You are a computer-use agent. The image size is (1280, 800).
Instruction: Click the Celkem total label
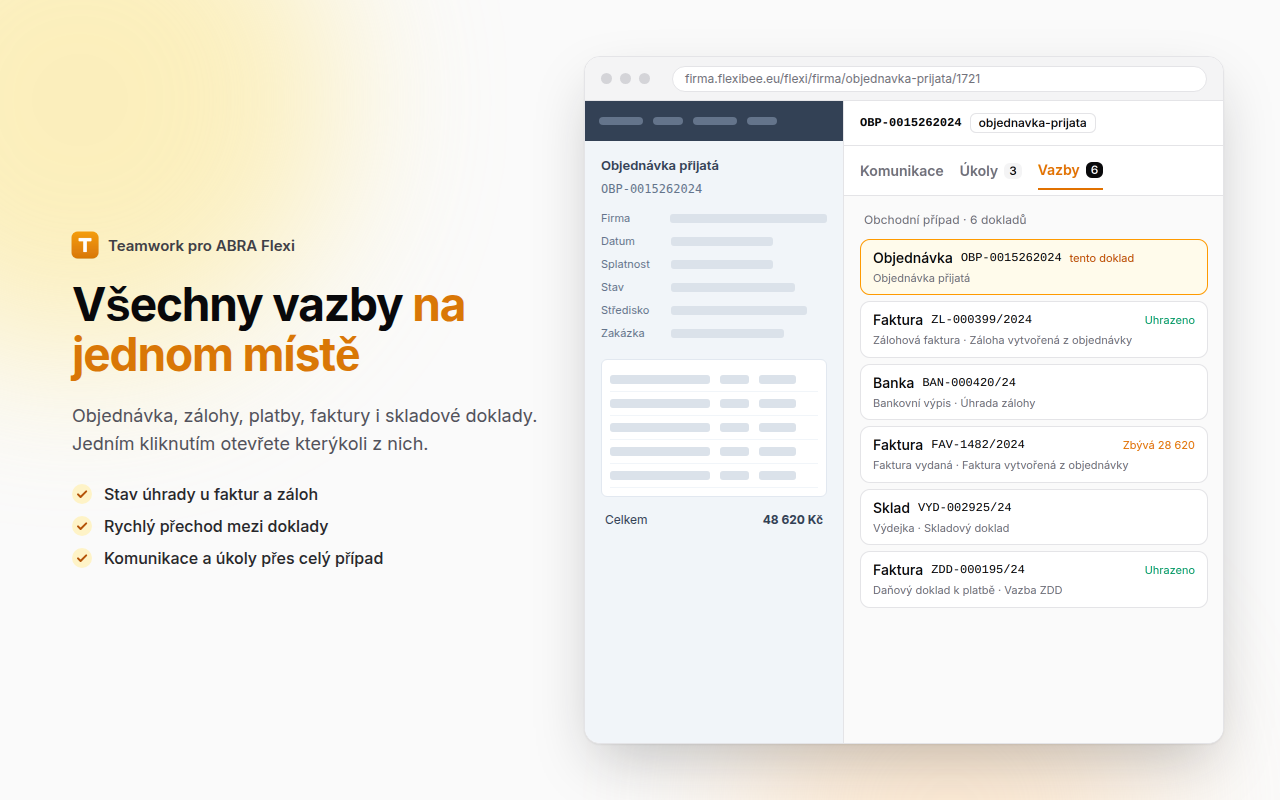pyautogui.click(x=626, y=520)
